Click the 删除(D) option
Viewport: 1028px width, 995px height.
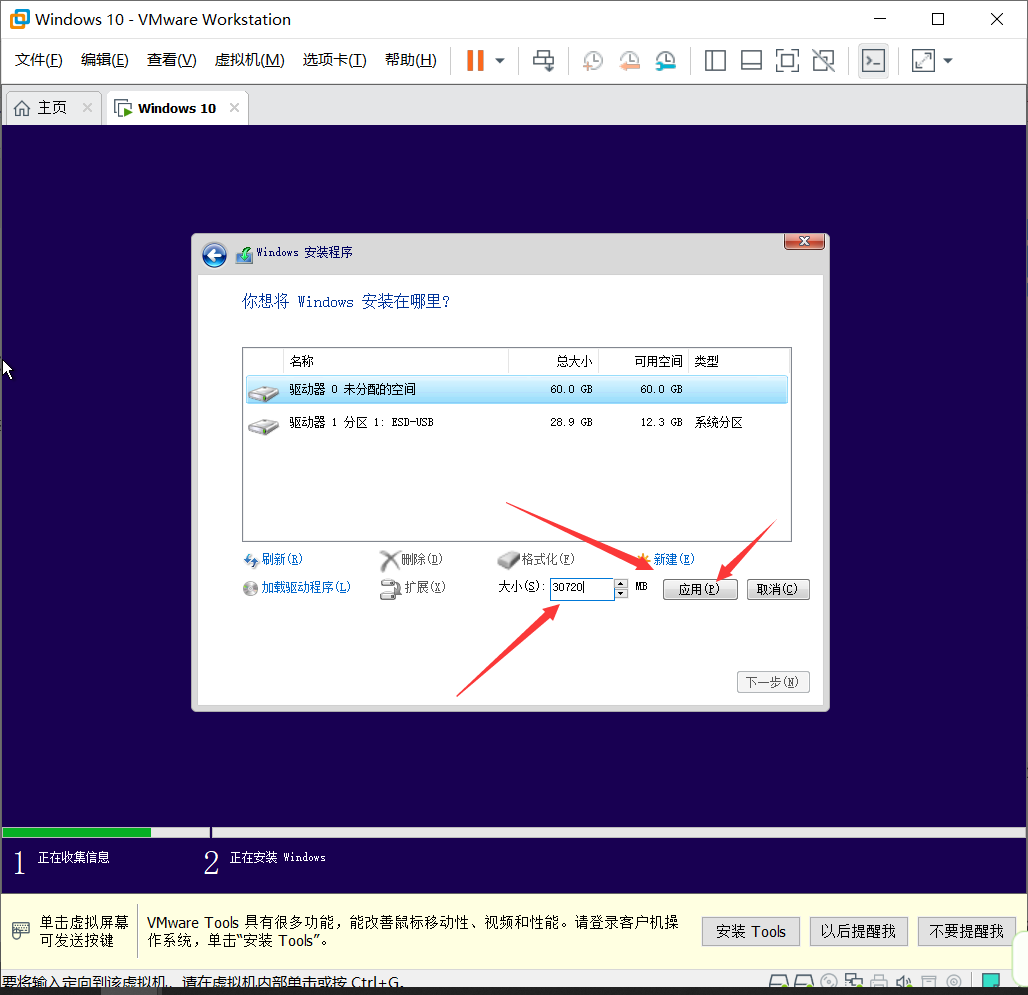422,559
